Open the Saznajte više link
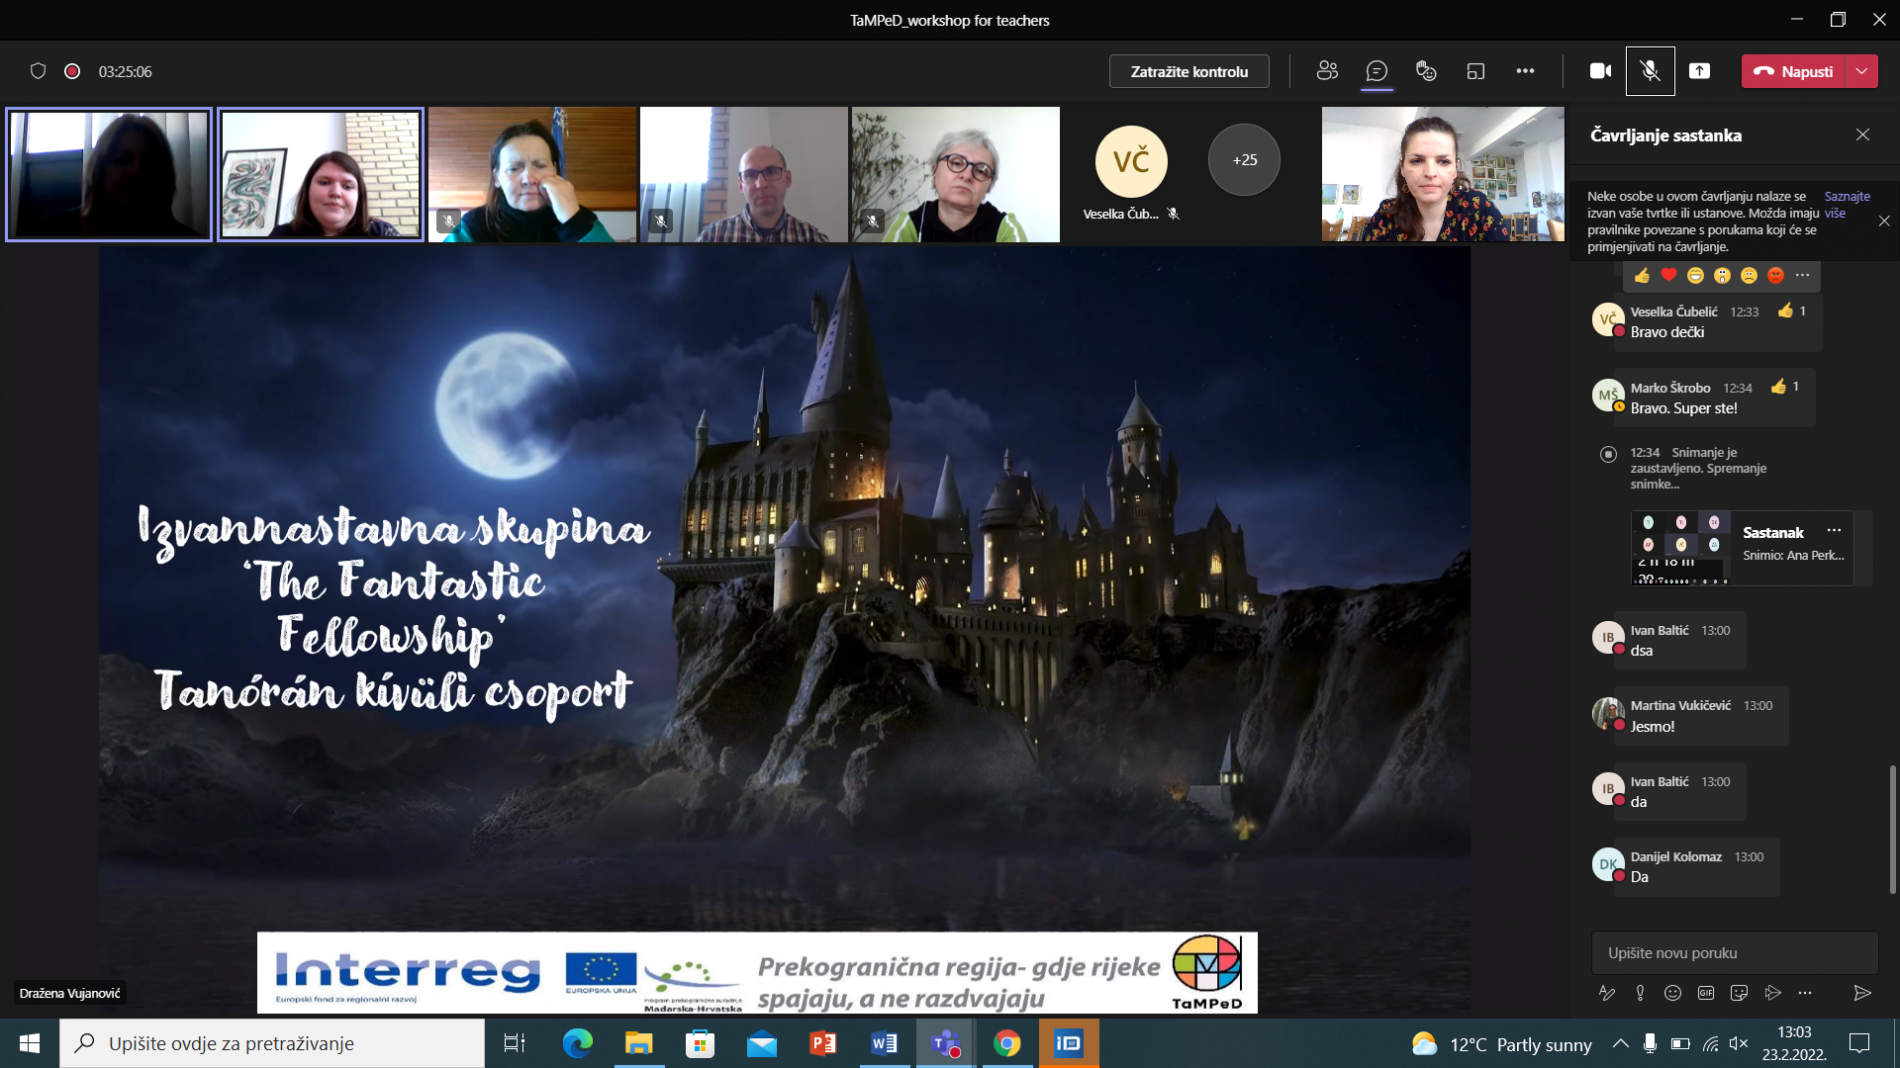1900x1068 pixels. coord(1846,204)
